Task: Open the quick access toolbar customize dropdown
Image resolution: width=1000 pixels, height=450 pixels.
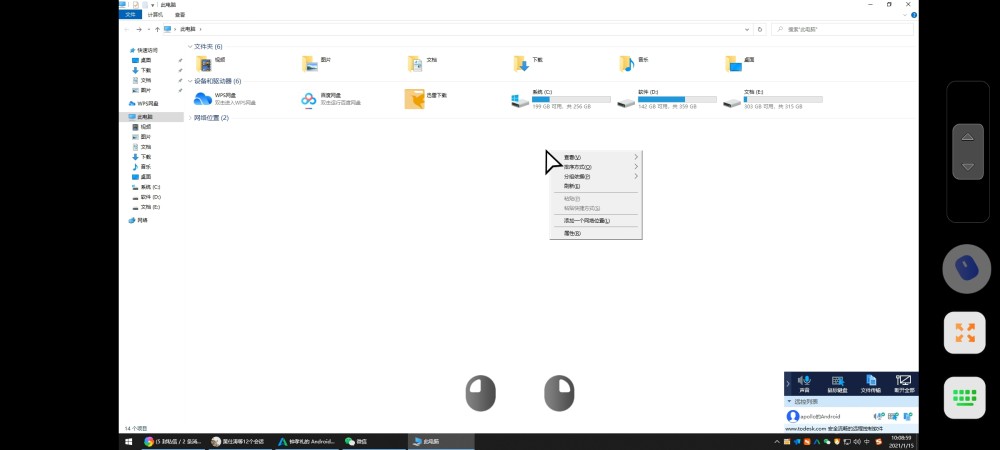Action: pyautogui.click(x=152, y=4)
